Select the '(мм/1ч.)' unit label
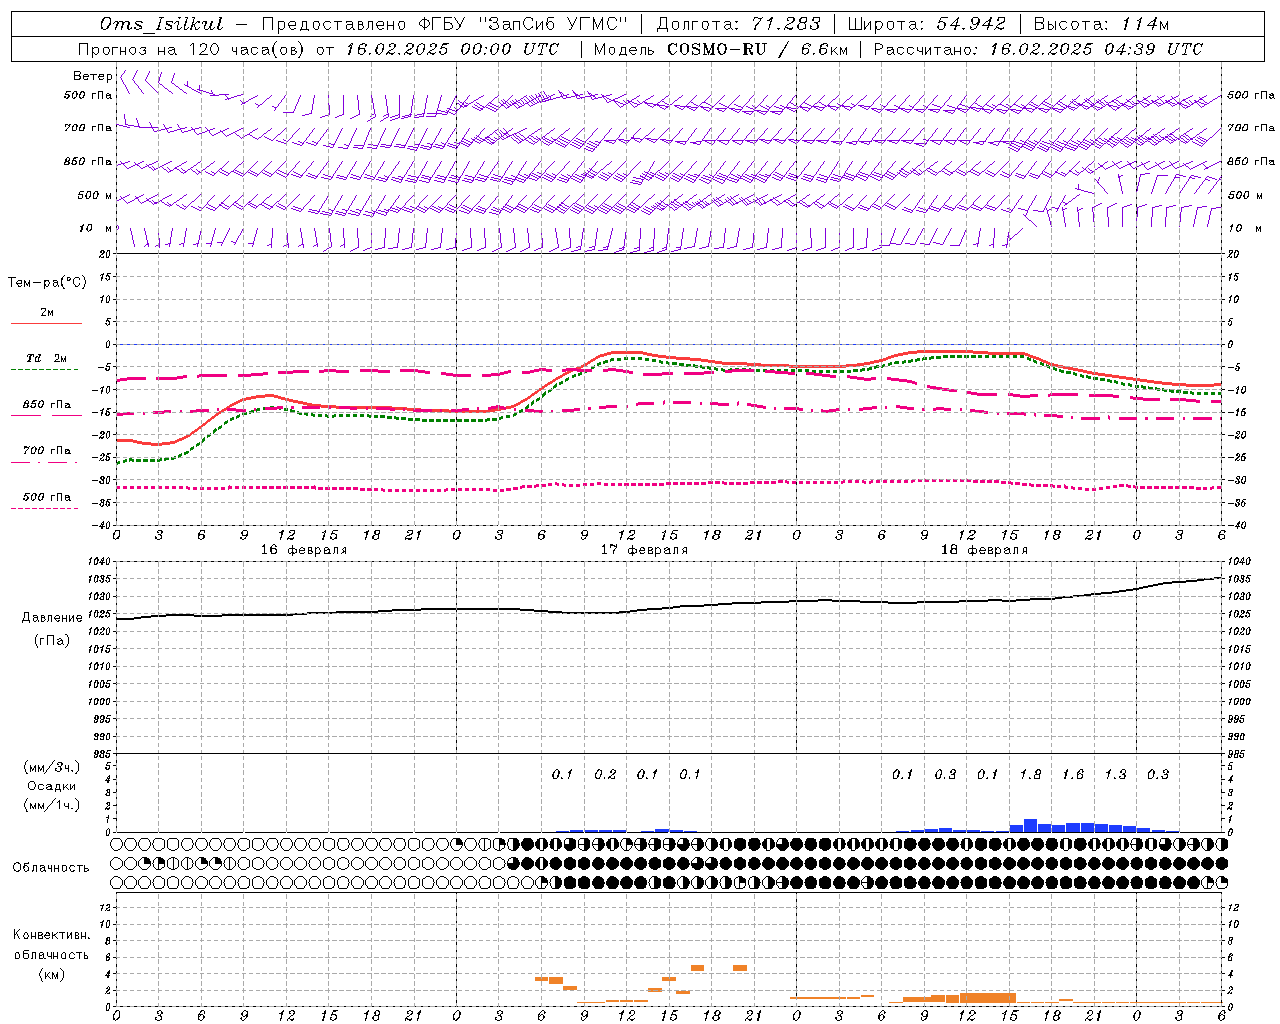 tap(51, 805)
